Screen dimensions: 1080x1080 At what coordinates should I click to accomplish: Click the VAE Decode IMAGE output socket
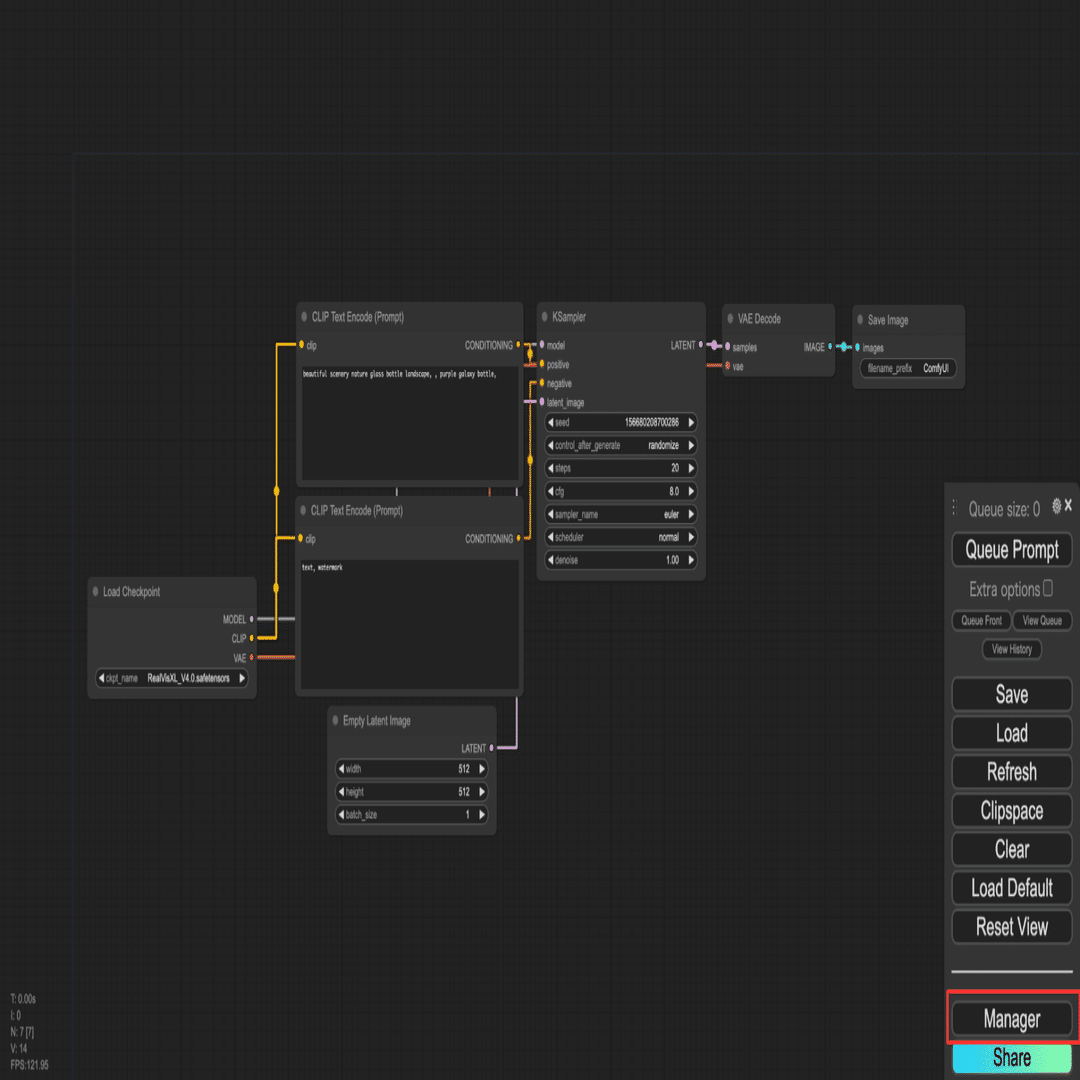830,346
